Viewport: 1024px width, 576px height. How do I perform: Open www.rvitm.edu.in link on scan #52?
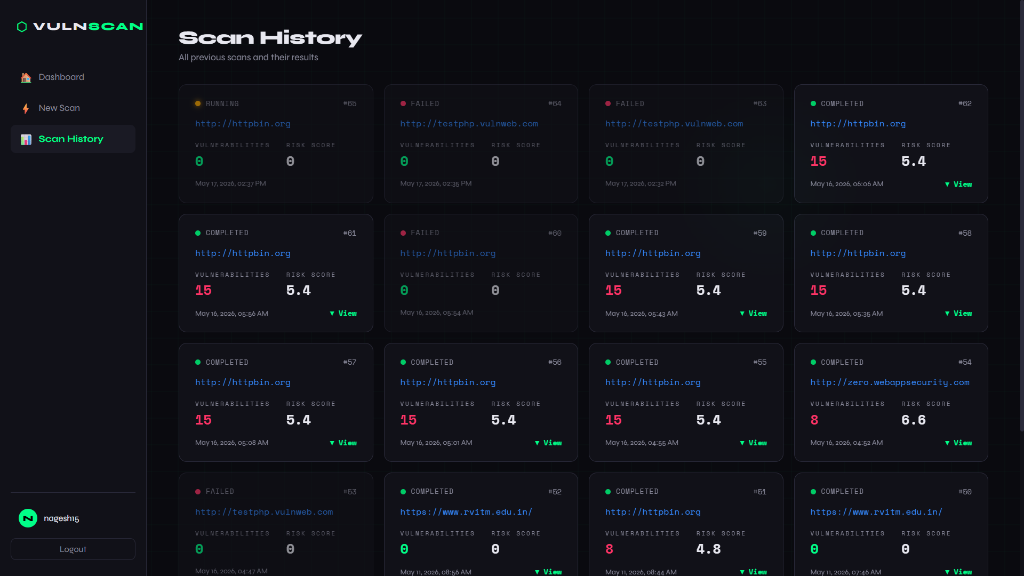pos(466,513)
